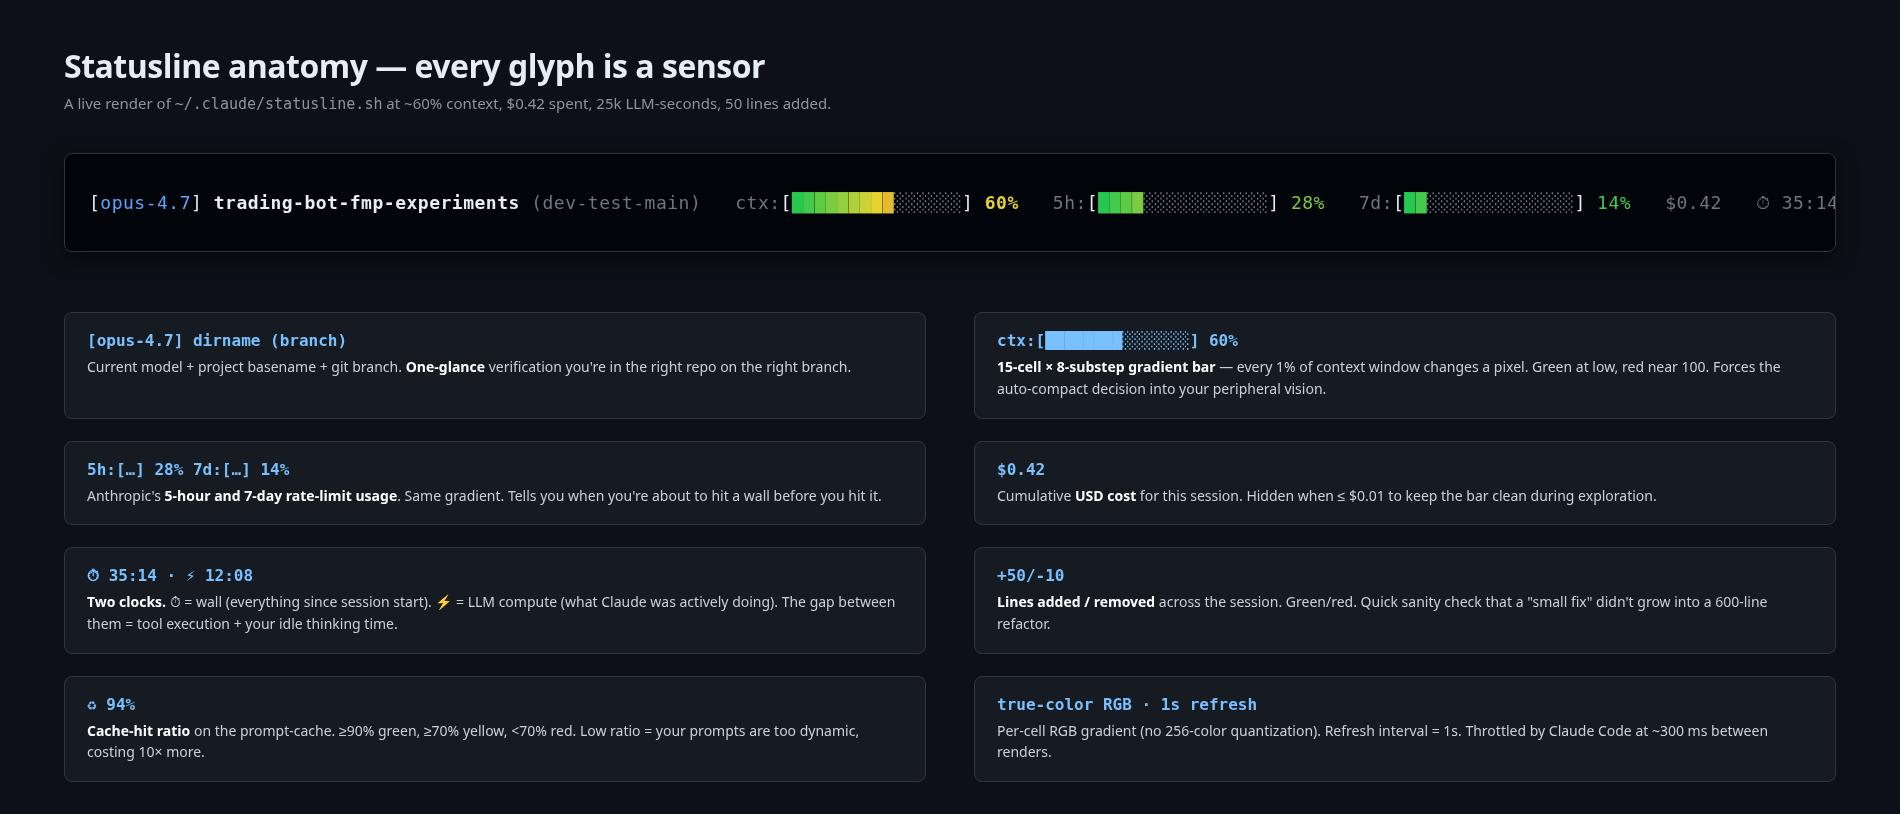Image resolution: width=1900 pixels, height=814 pixels.
Task: Click the bold 'Two clocks.' text
Action: (x=126, y=602)
